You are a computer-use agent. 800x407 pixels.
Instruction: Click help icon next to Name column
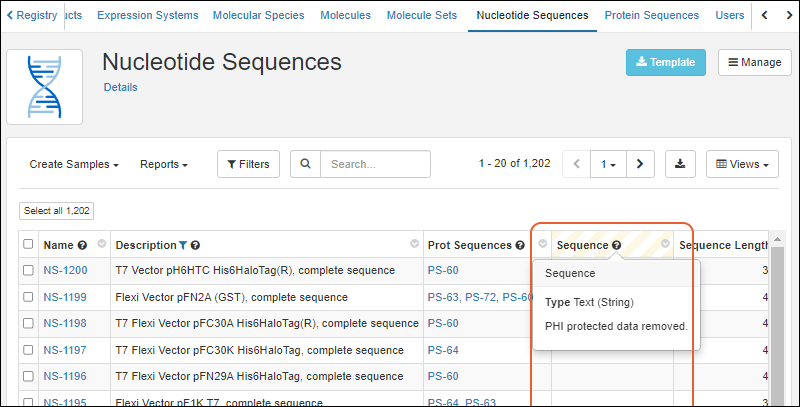point(82,245)
